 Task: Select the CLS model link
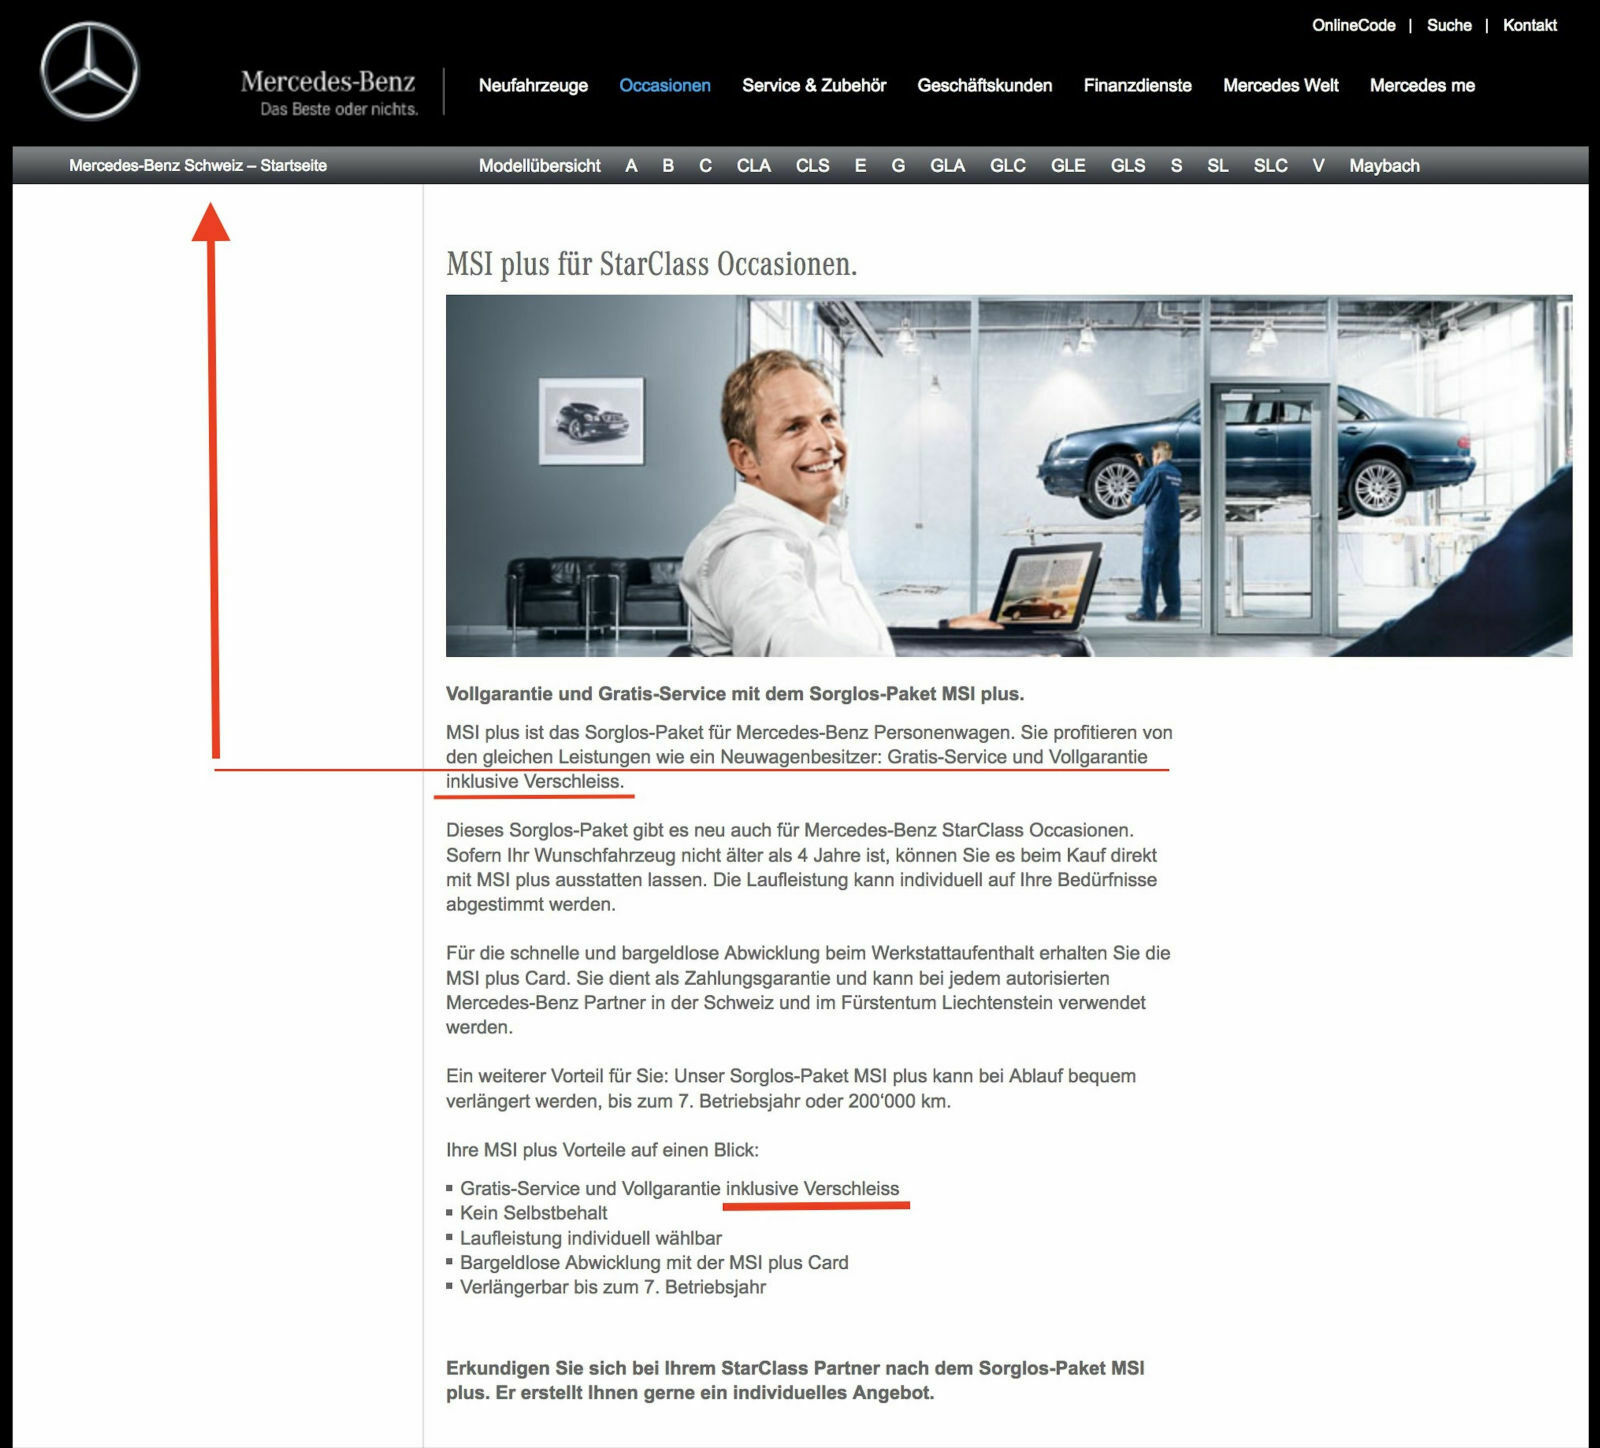point(813,166)
